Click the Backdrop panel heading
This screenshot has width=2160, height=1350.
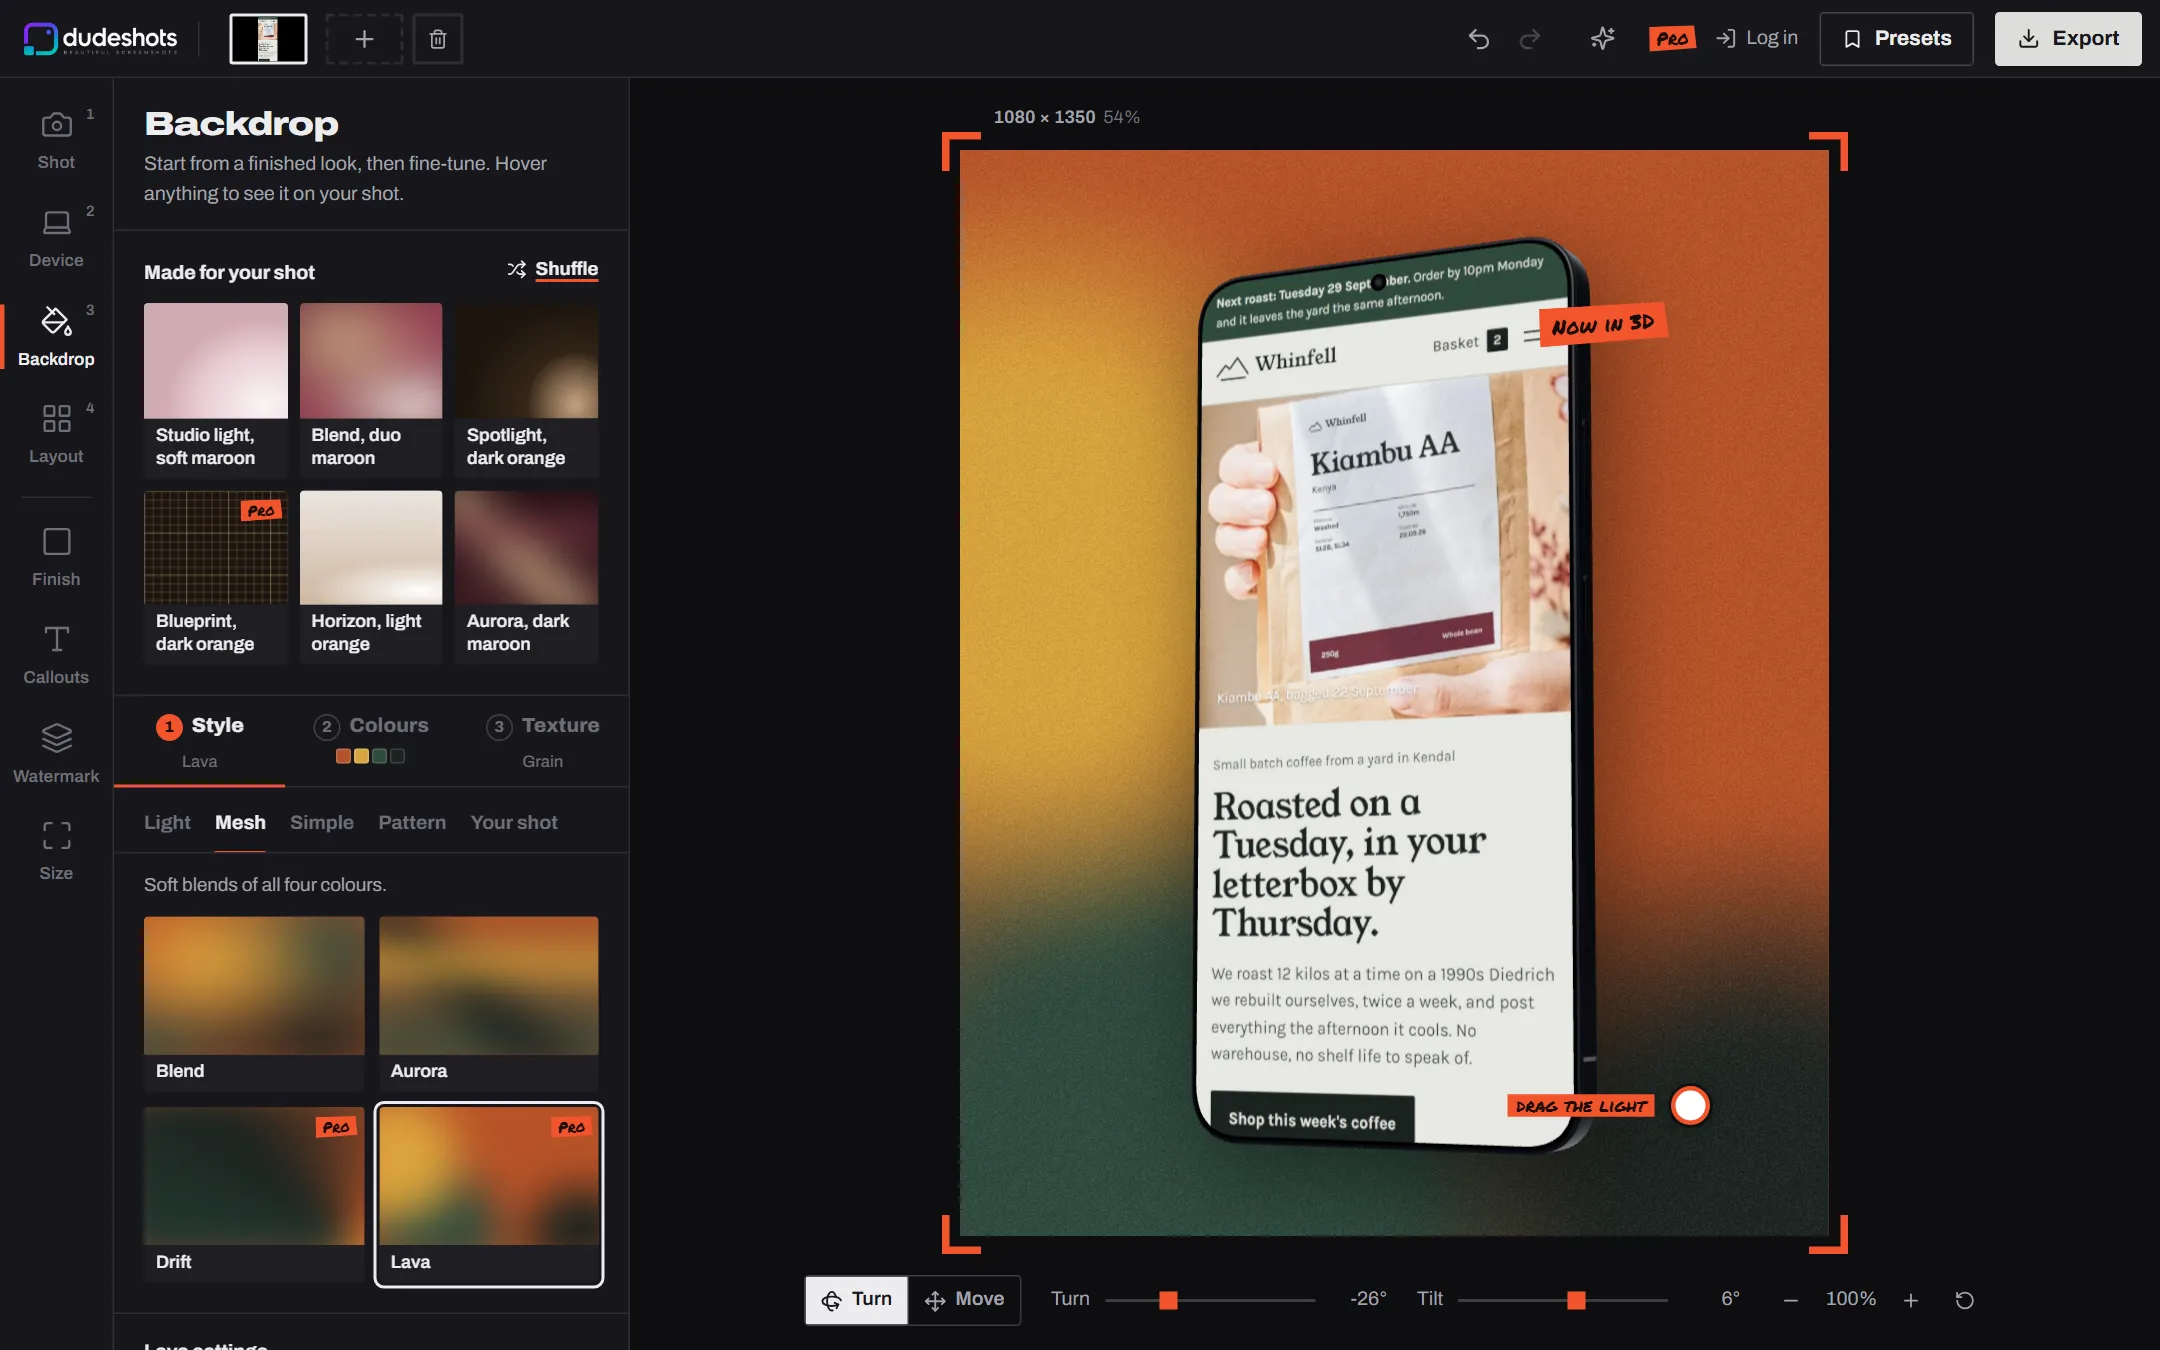pyautogui.click(x=241, y=124)
